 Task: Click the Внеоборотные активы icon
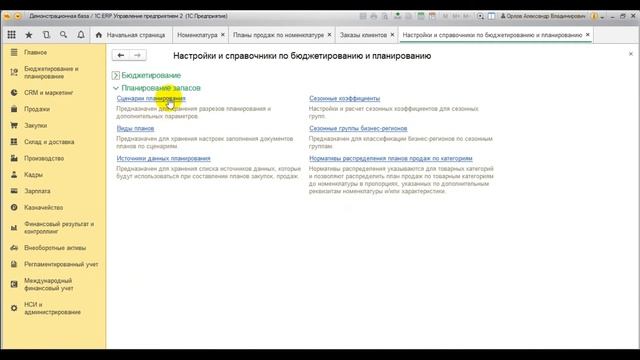coord(14,248)
